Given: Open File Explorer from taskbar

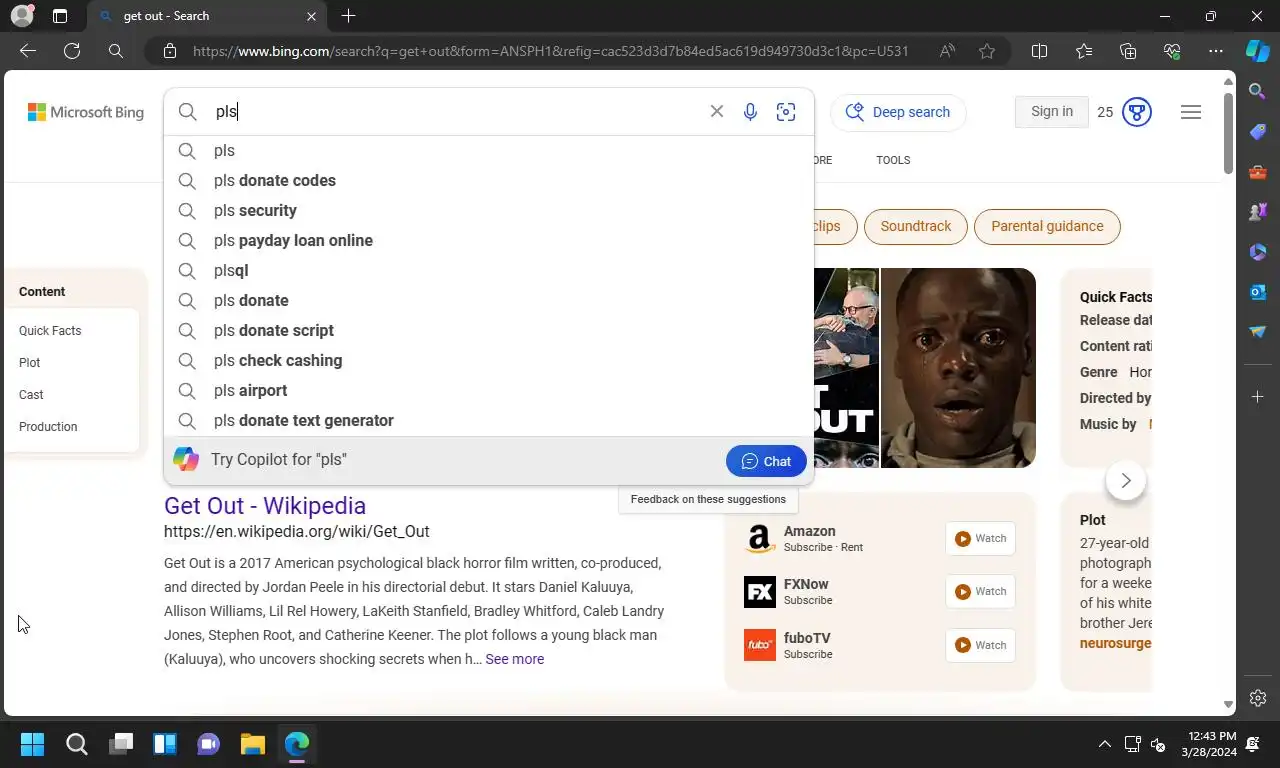Looking at the screenshot, I should pyautogui.click(x=252, y=744).
